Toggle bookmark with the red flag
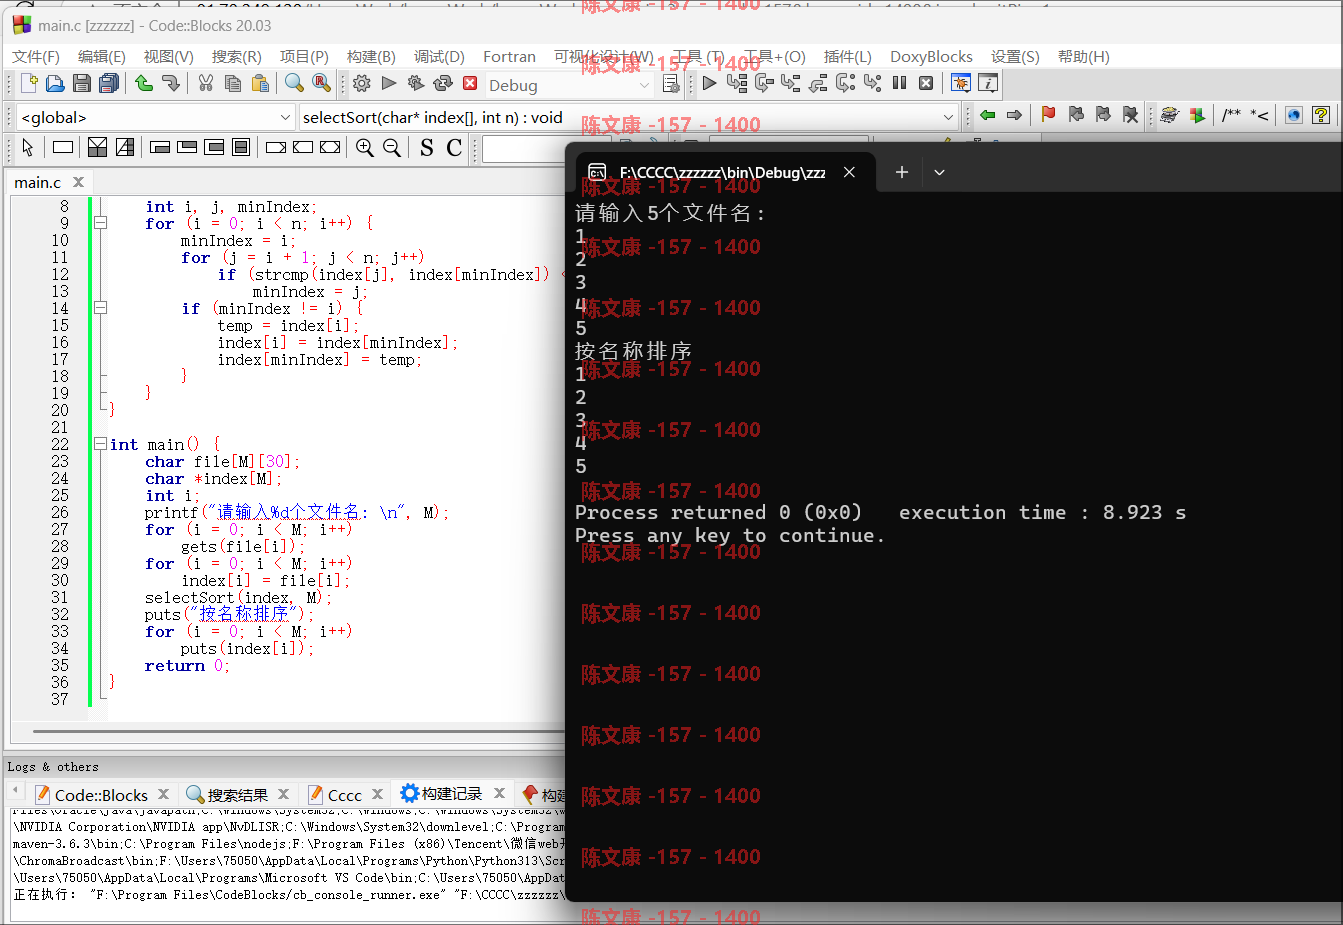The height and width of the screenshot is (925, 1343). [1048, 115]
